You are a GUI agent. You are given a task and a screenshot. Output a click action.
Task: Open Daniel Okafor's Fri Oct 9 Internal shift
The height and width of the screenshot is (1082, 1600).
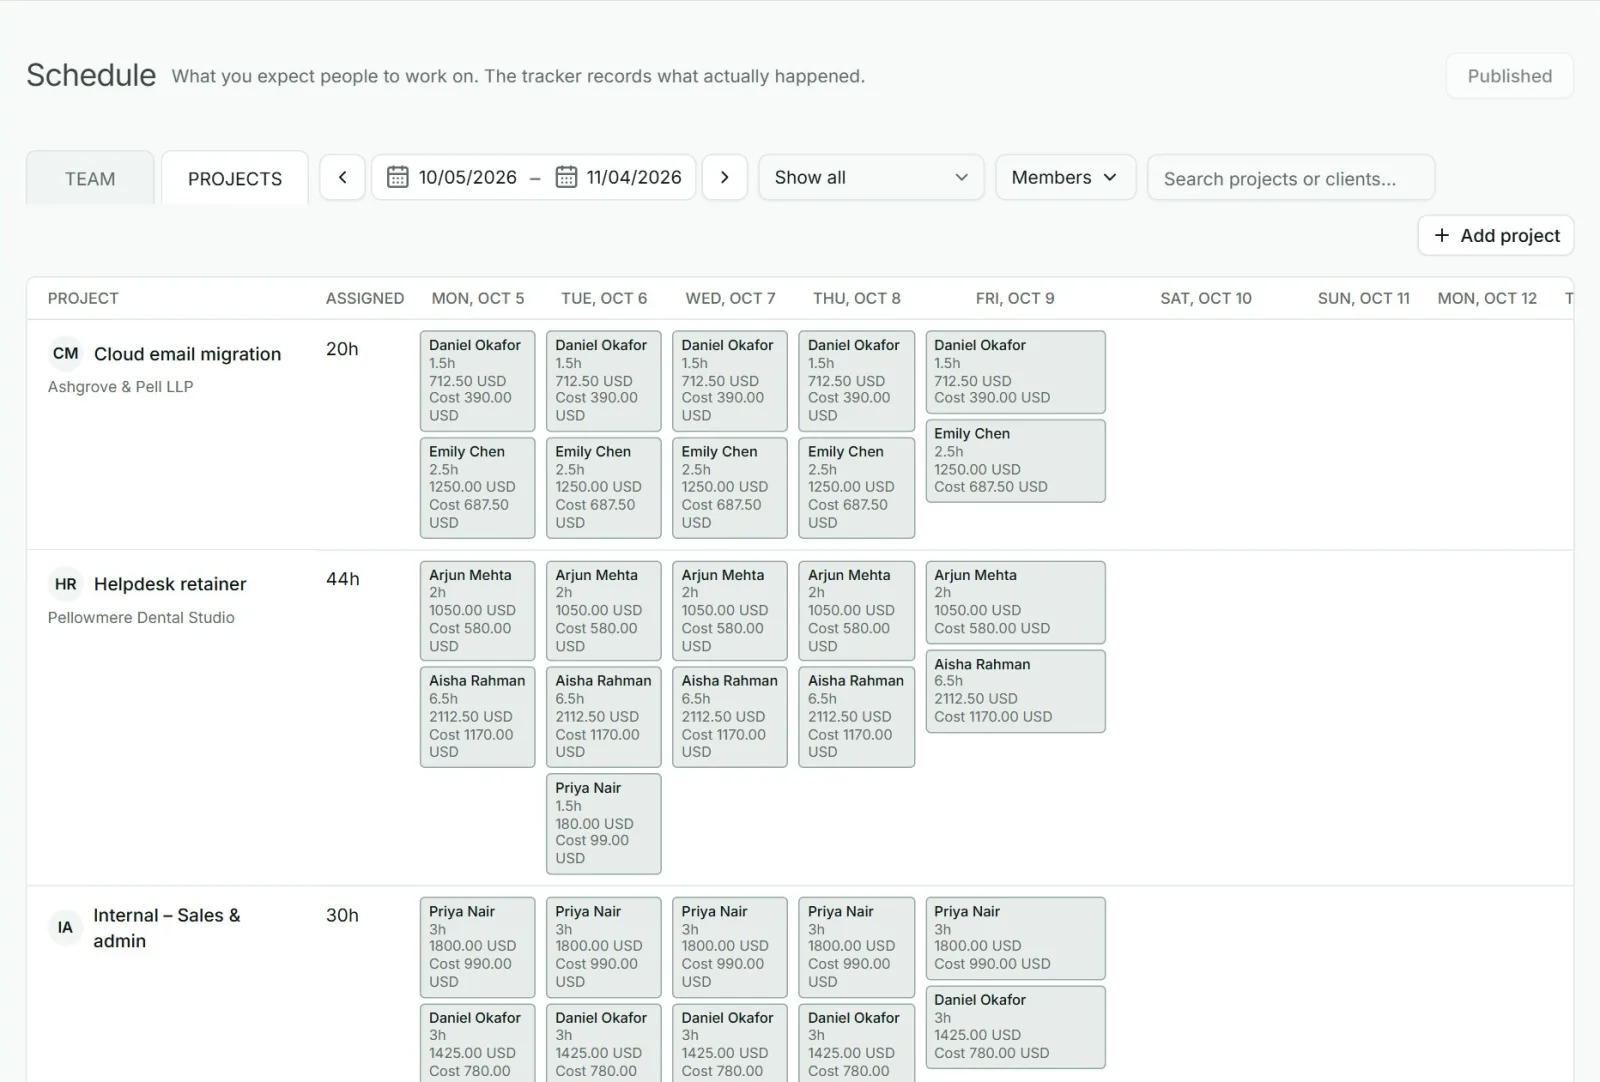tap(1015, 1027)
